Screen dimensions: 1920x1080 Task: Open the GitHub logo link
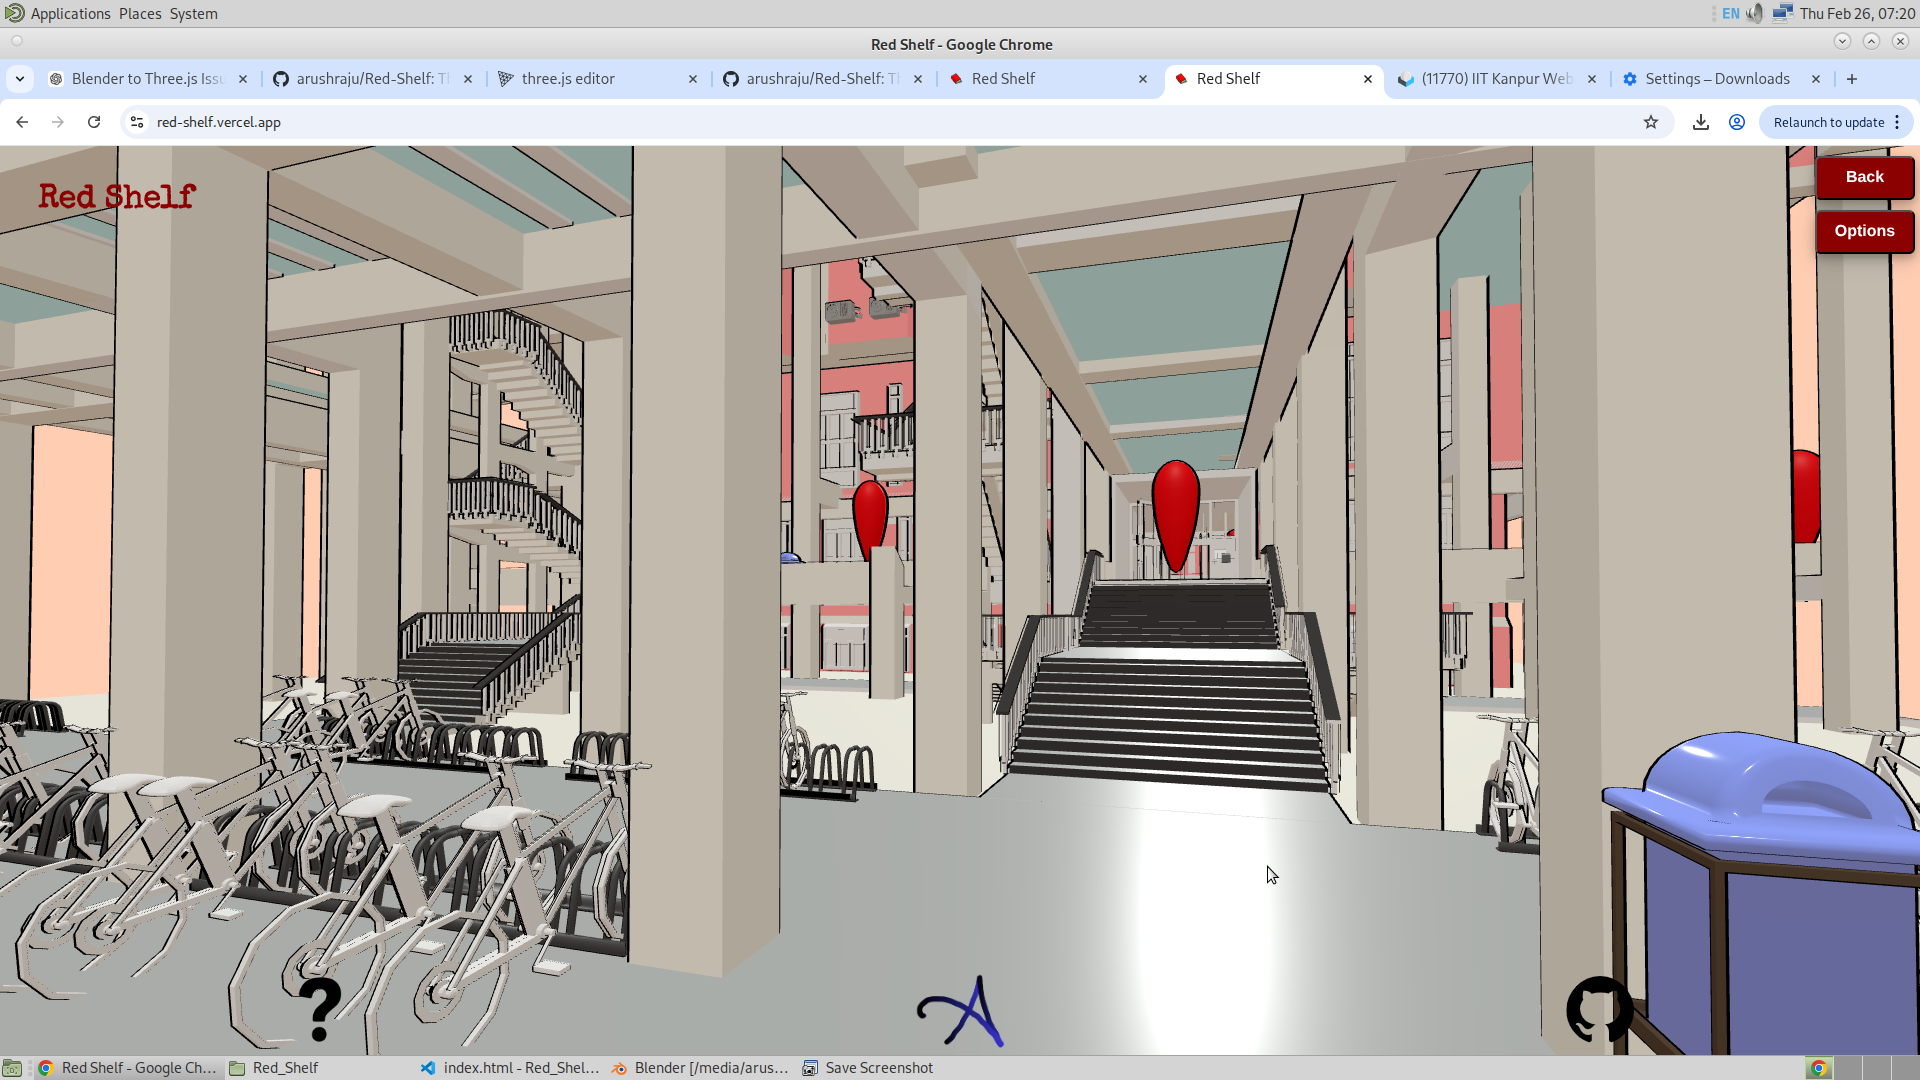(x=1599, y=1010)
